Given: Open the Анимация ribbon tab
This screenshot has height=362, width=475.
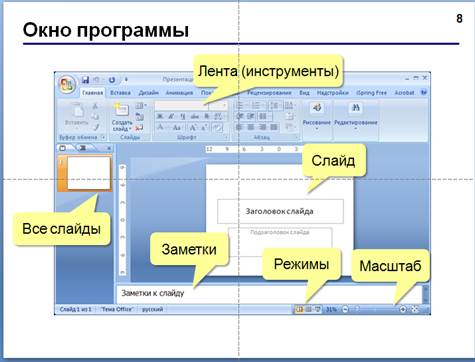Looking at the screenshot, I should coord(179,93).
